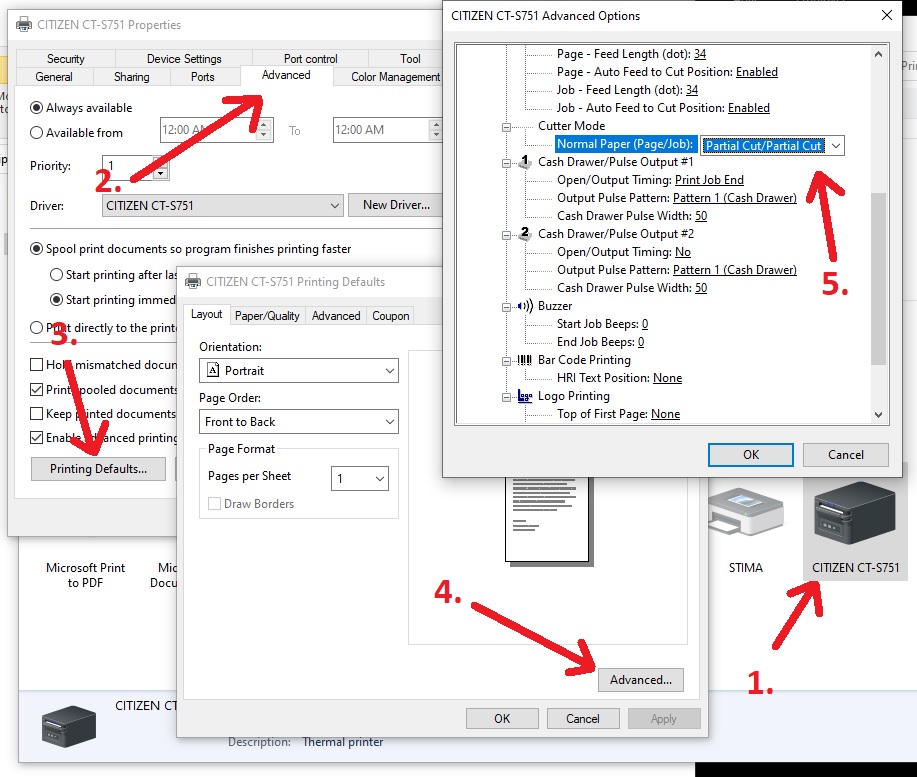The height and width of the screenshot is (777, 917).
Task: Click the Logo Printing icon
Action: 525,396
